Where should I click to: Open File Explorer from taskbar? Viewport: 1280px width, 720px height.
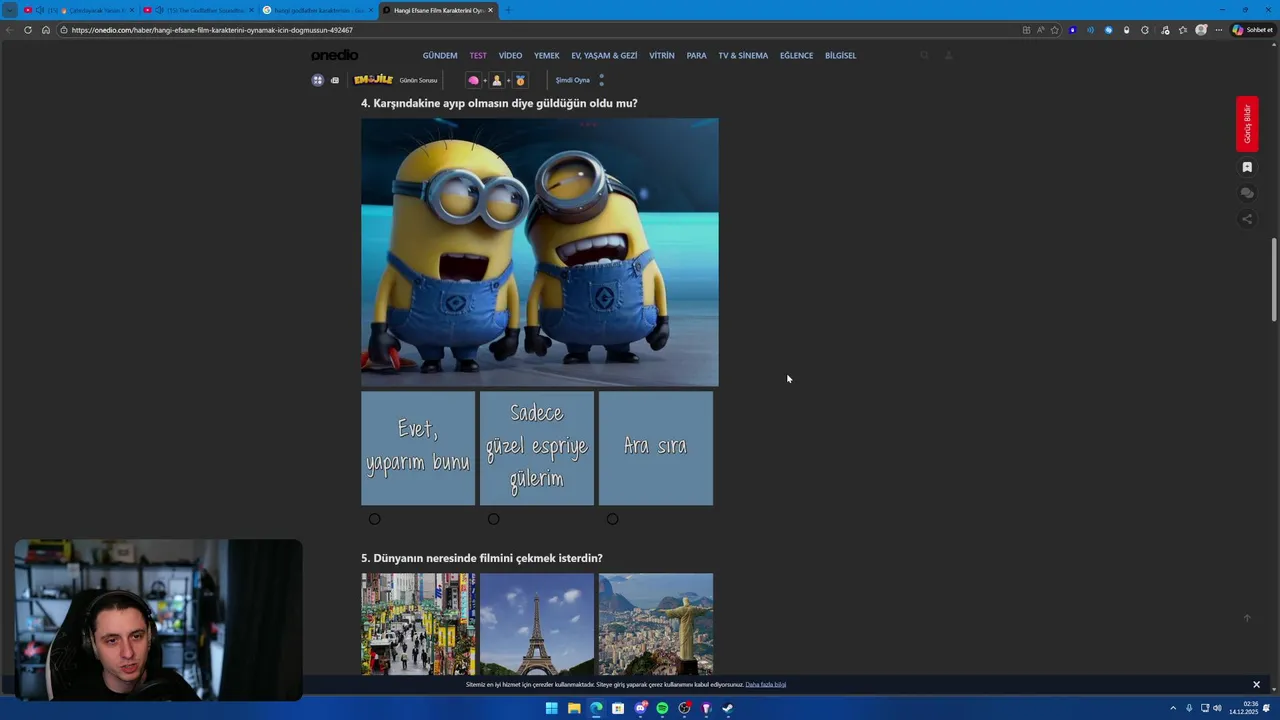(574, 708)
